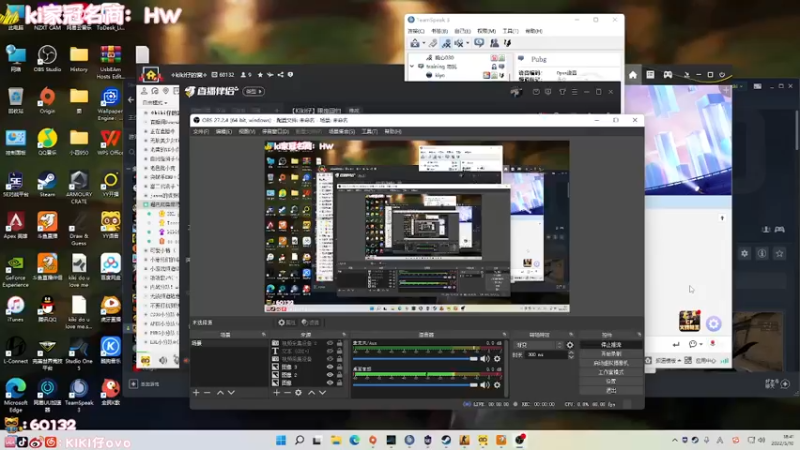Toggle lock on 图像 2 source
800x450 pixels.
pos(339,375)
